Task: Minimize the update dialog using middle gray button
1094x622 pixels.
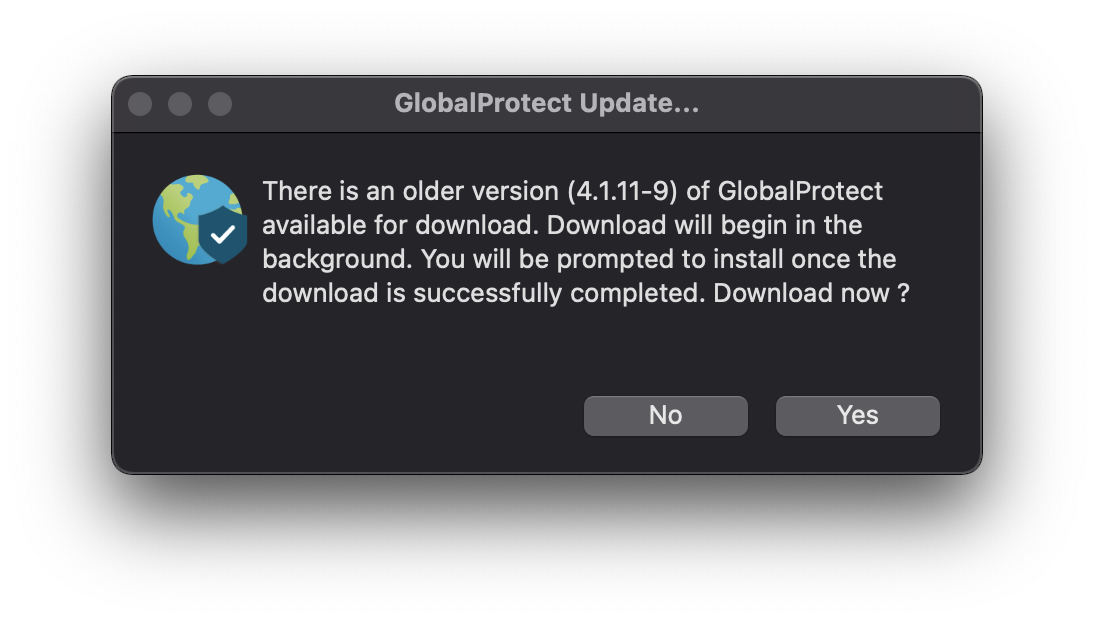Action: click(180, 104)
